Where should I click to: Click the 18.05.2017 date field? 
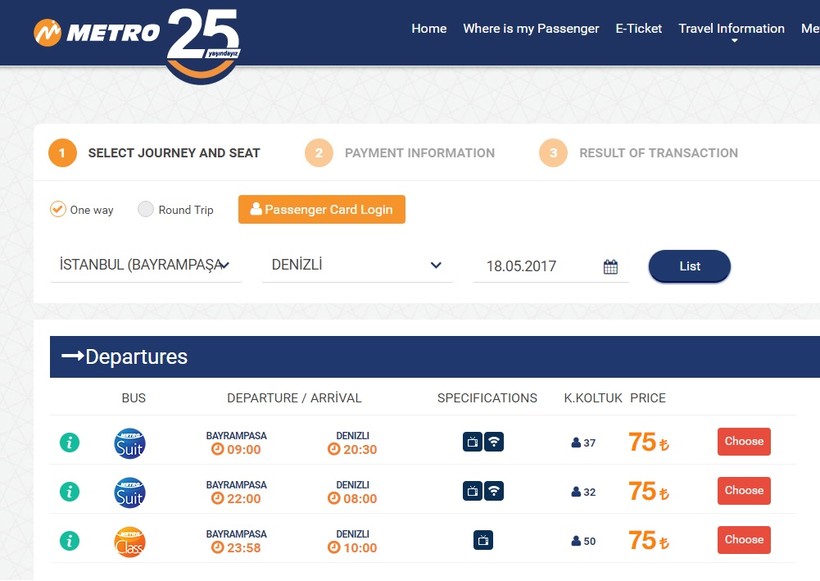pyautogui.click(x=551, y=266)
